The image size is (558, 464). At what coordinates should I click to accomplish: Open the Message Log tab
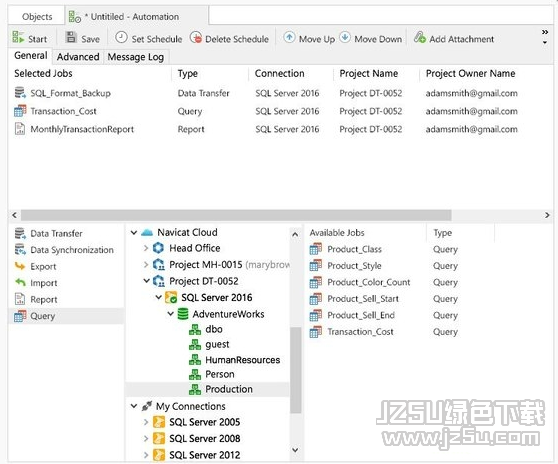(136, 57)
